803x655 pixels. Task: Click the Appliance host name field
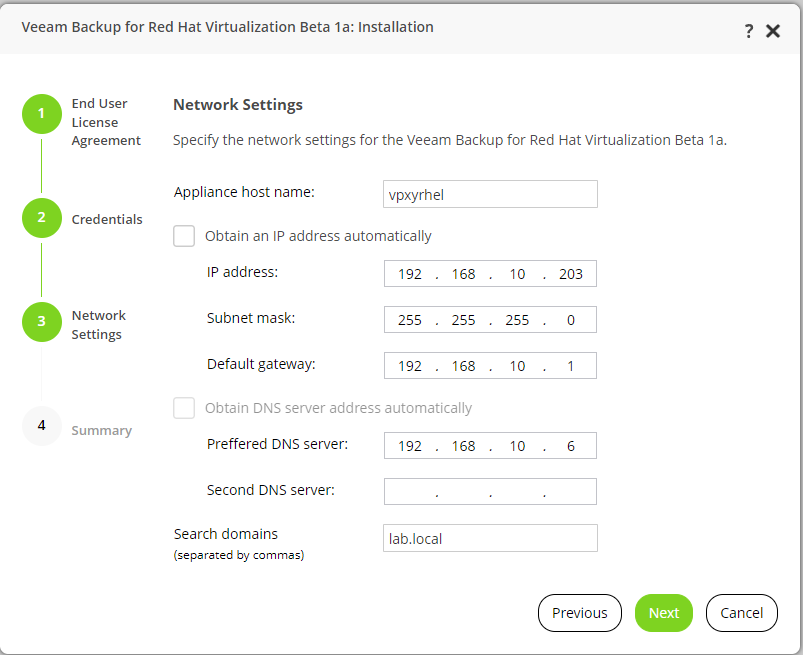click(490, 194)
